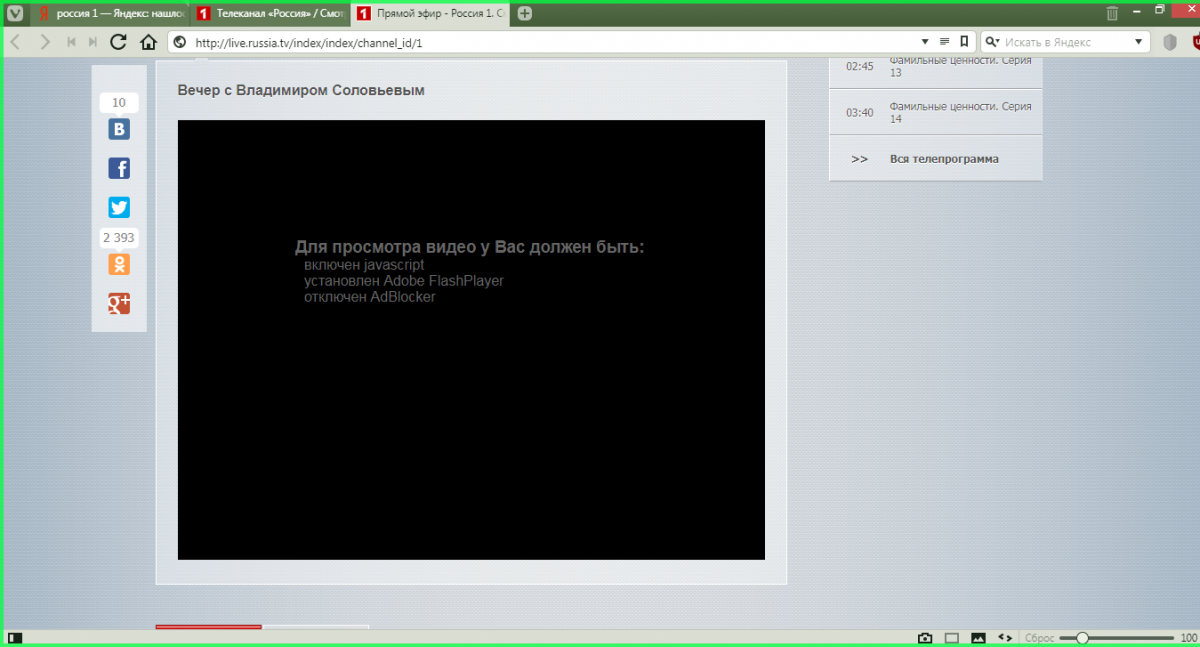Capture a page screenshot with camera icon
Viewport: 1200px width, 647px height.
[925, 638]
